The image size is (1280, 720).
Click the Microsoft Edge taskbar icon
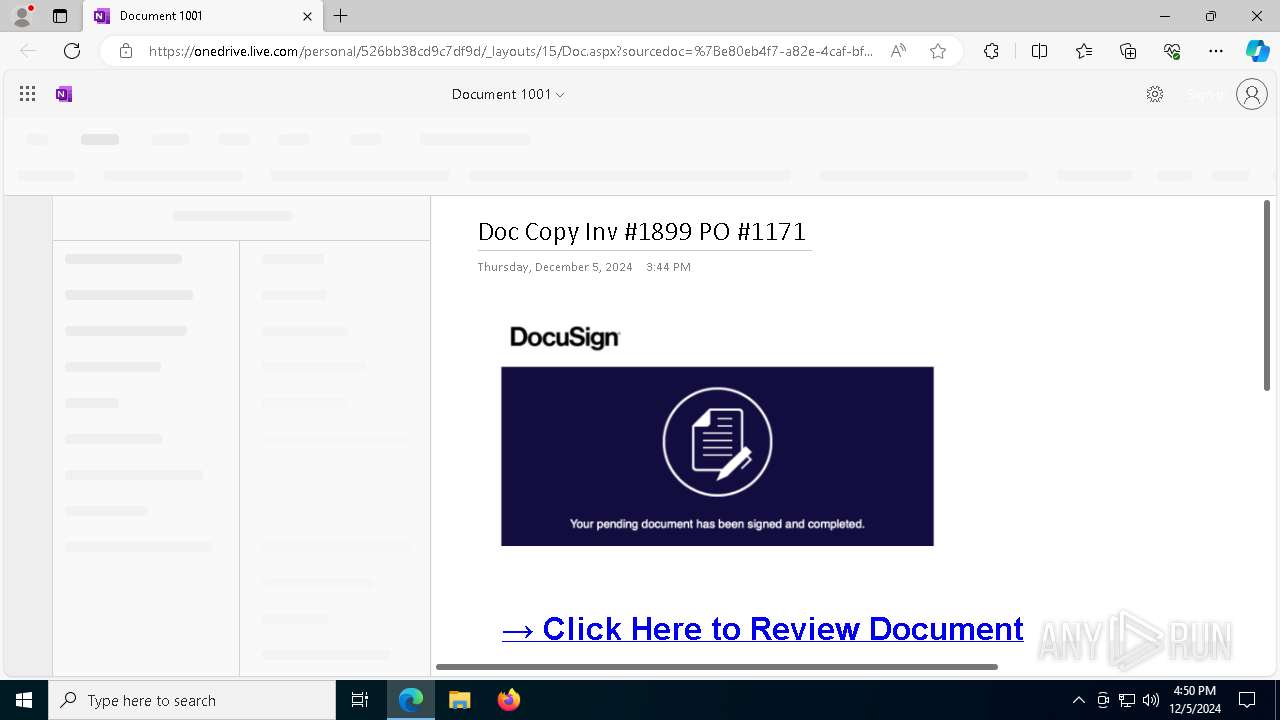tap(411, 700)
